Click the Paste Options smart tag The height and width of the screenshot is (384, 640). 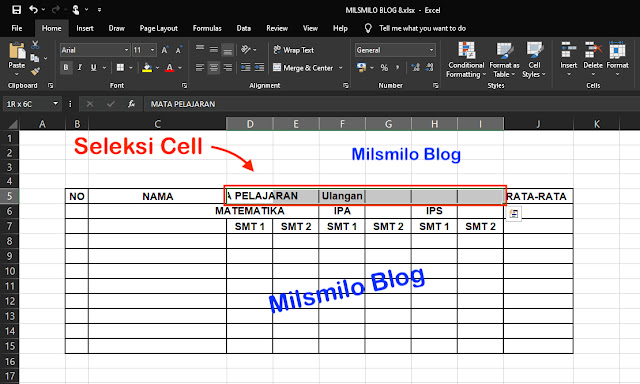coord(513,214)
